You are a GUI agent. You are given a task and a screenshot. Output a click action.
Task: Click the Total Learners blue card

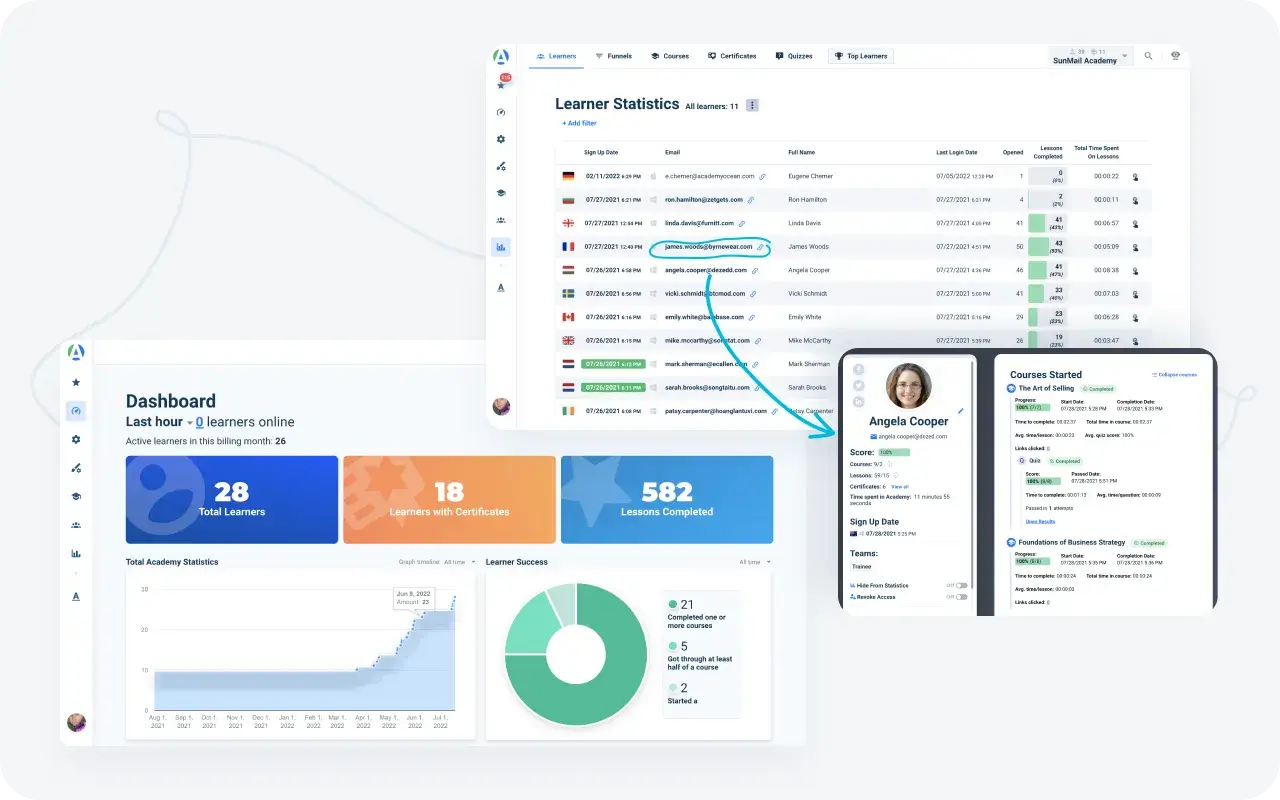231,500
